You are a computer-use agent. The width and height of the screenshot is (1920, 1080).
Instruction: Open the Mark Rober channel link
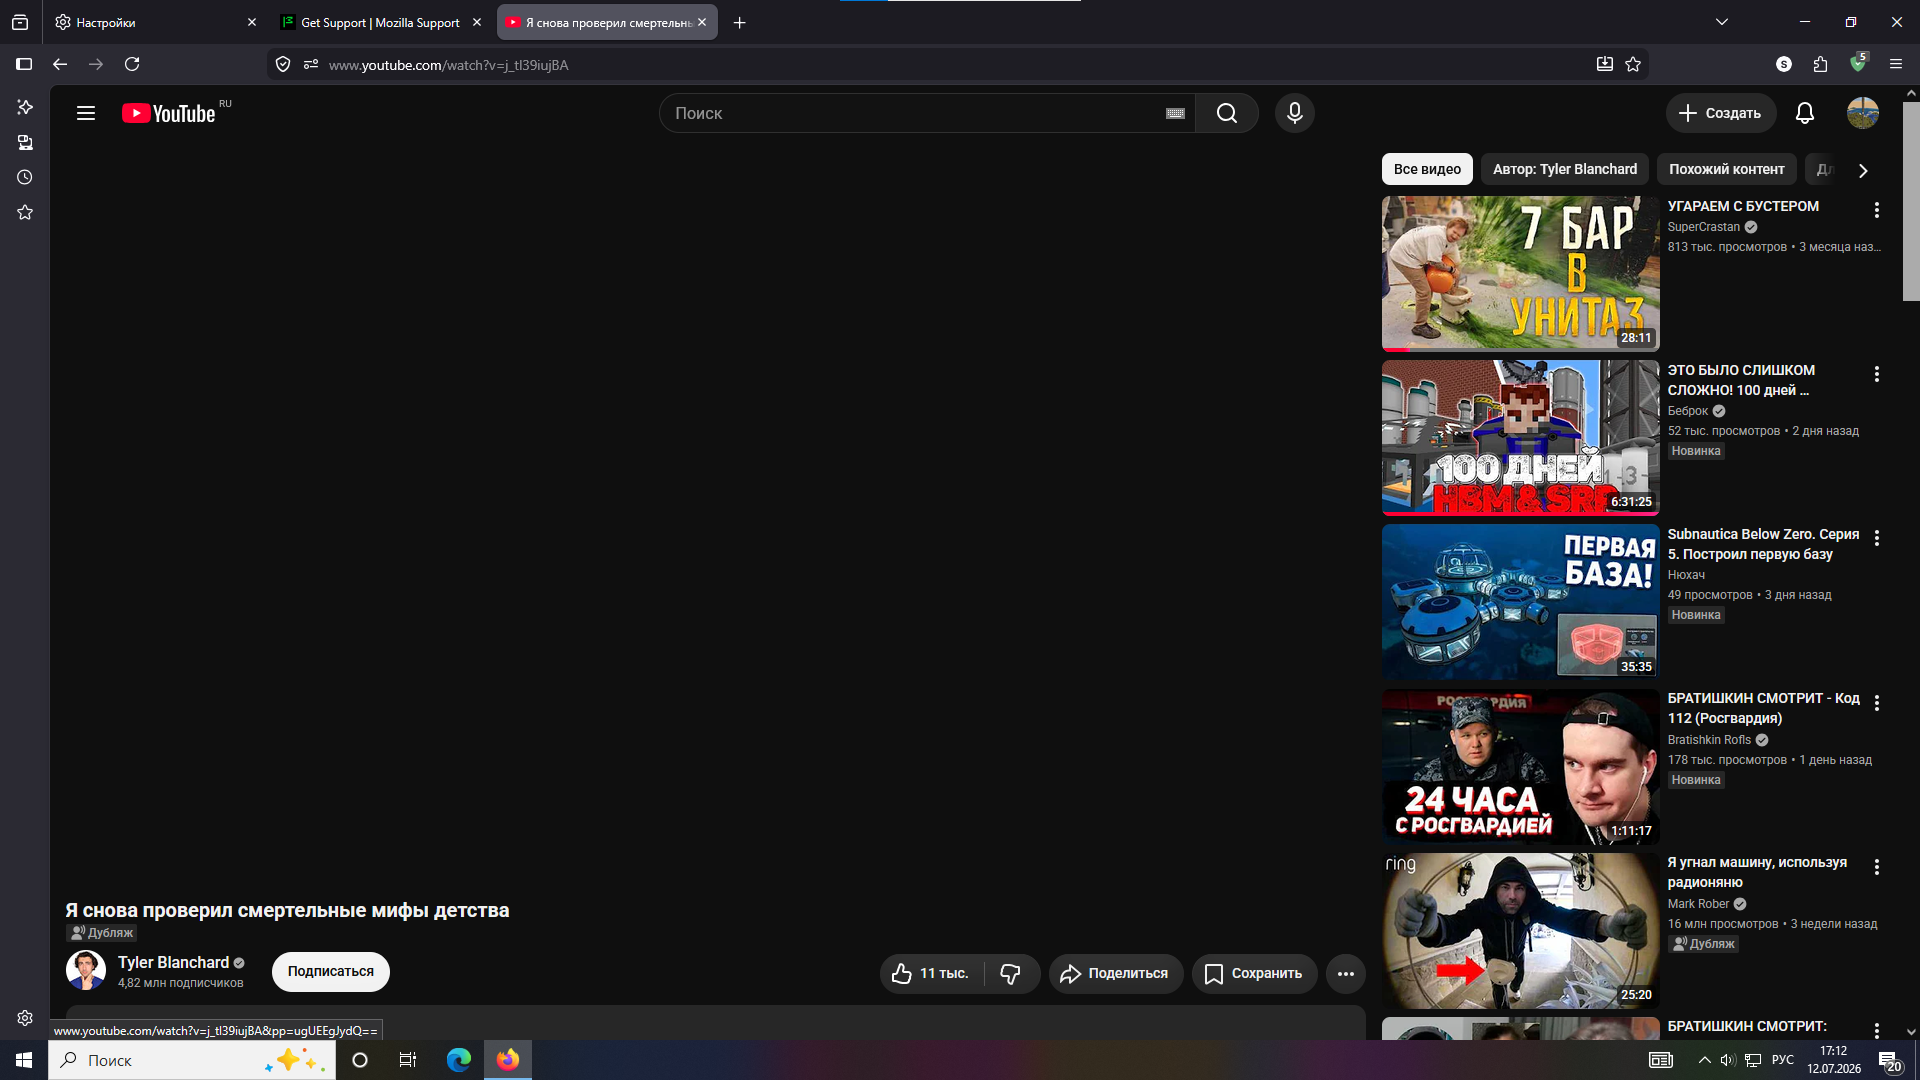(1698, 904)
